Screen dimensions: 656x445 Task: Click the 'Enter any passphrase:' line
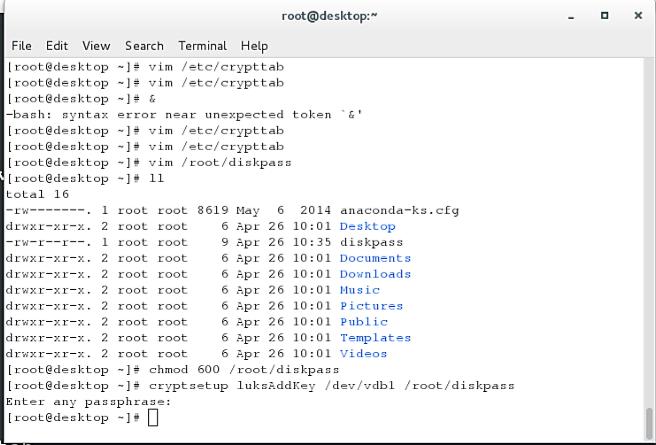(x=89, y=402)
